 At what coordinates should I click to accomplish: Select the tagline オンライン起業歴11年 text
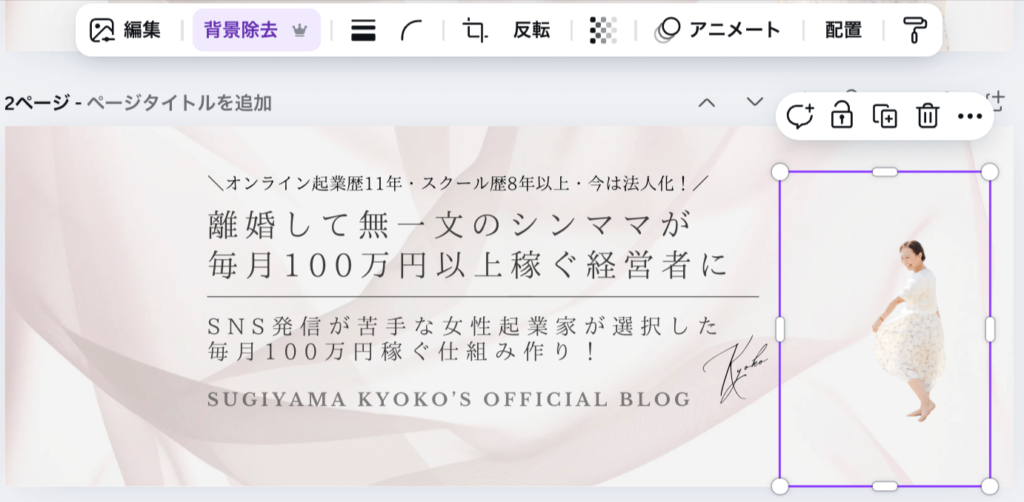coord(460,185)
